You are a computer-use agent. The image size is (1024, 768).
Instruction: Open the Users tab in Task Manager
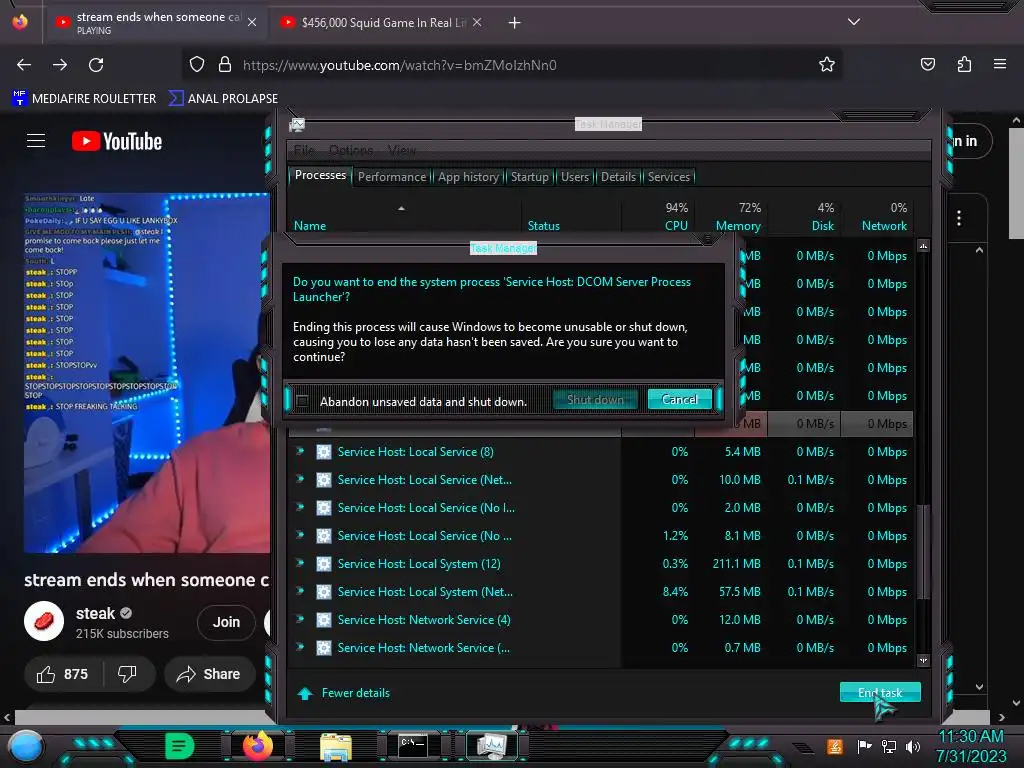(575, 177)
